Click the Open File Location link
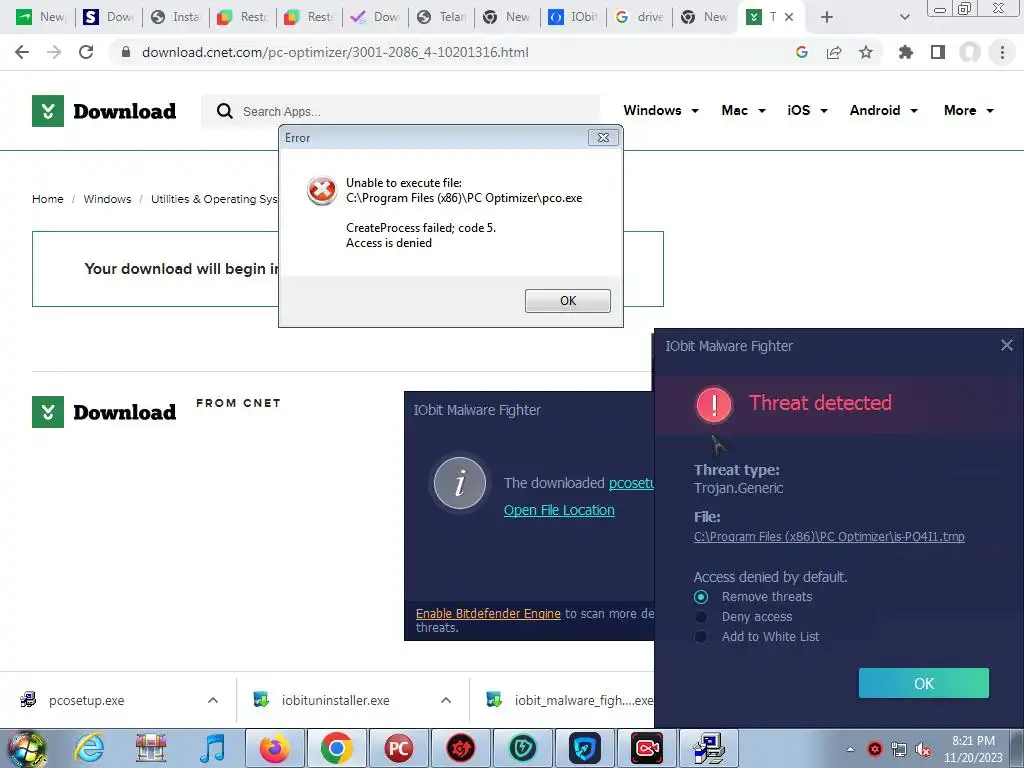Screen dimensions: 1024x768 coord(559,511)
